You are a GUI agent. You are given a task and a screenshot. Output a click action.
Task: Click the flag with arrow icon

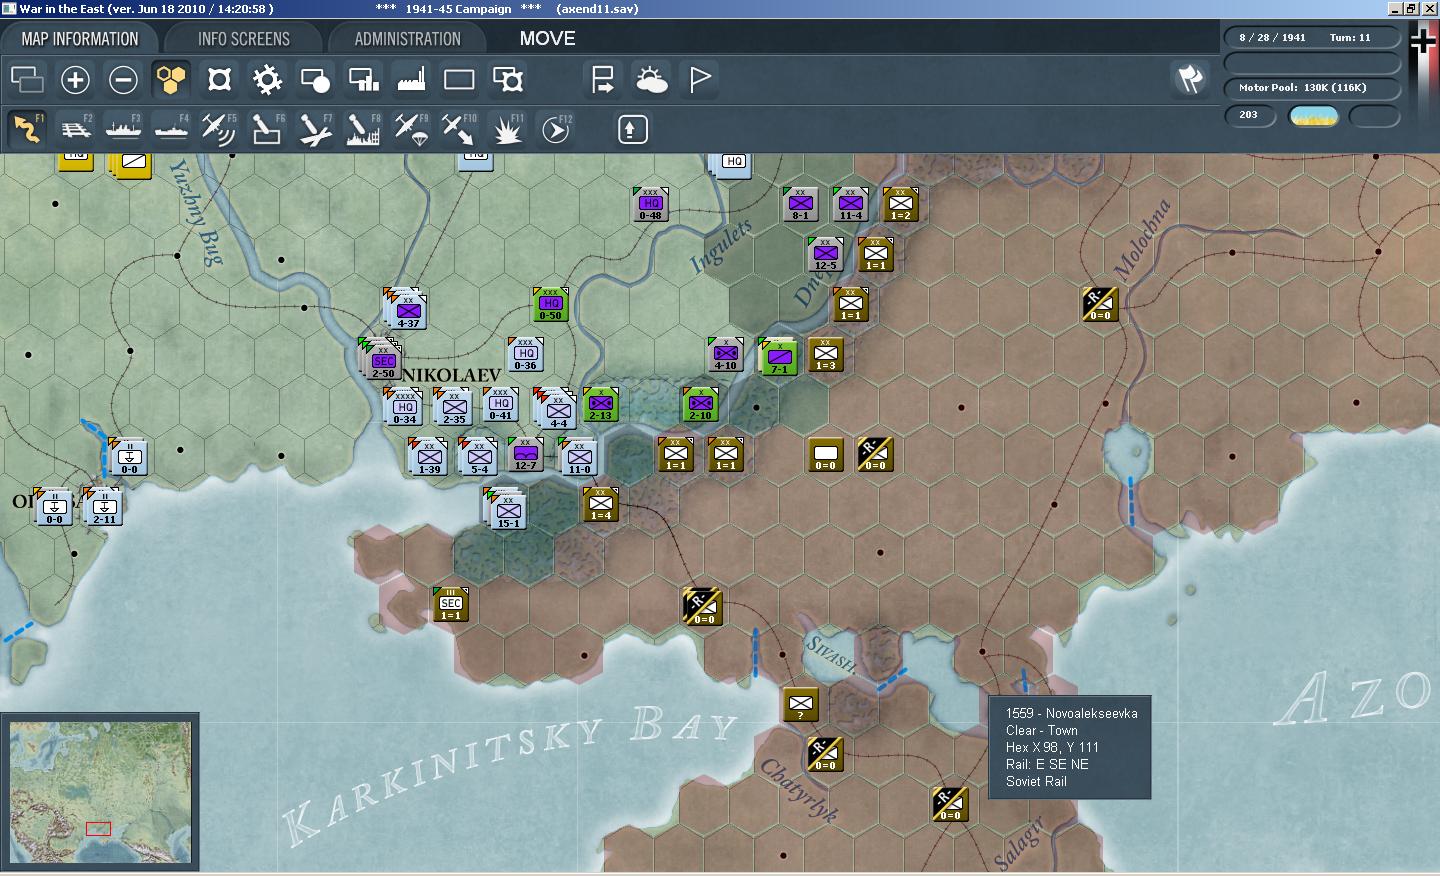603,79
